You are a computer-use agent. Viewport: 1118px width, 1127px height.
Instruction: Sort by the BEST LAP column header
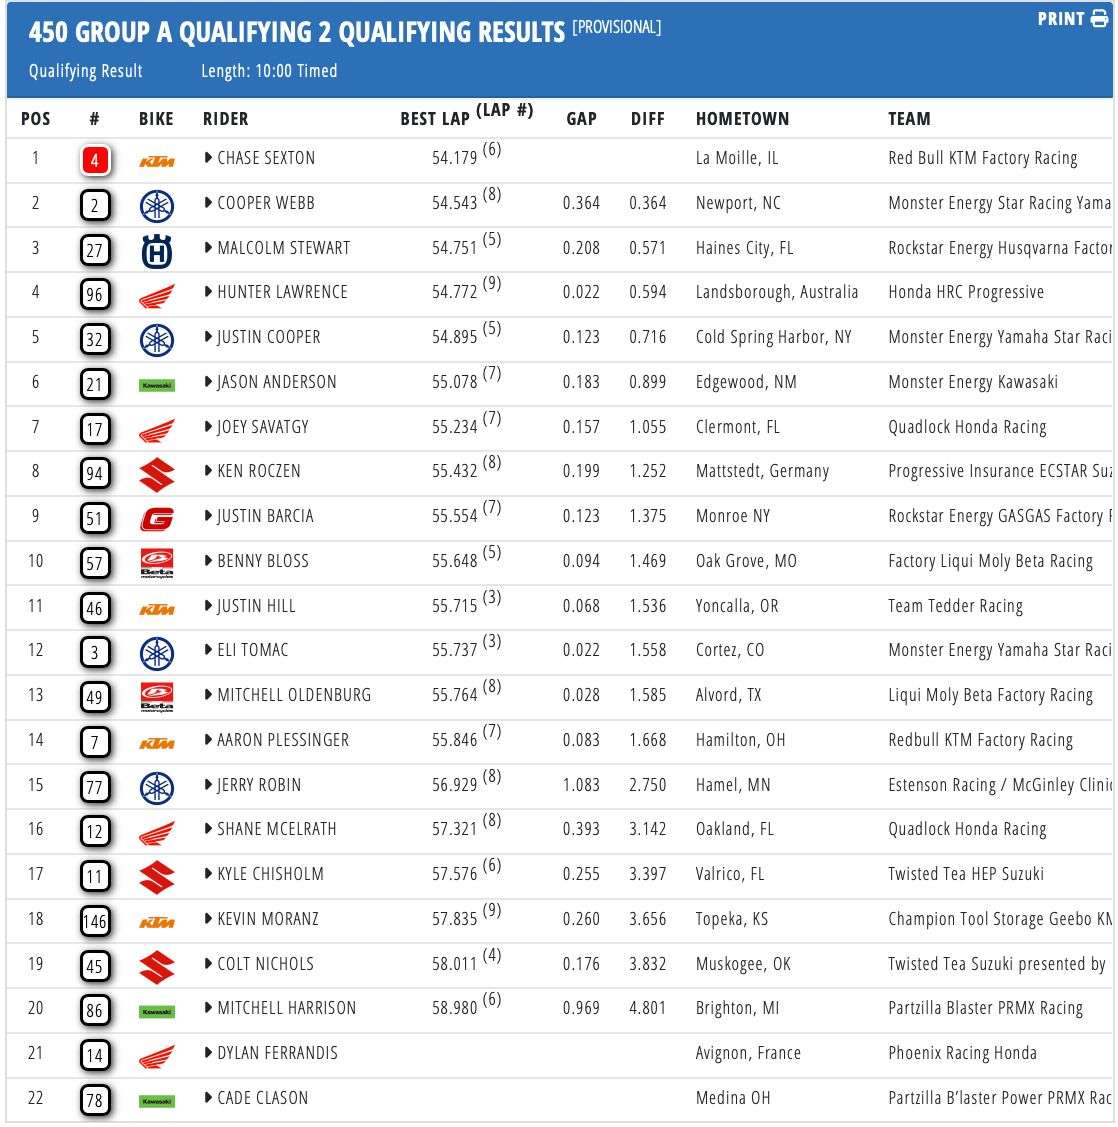(435, 119)
